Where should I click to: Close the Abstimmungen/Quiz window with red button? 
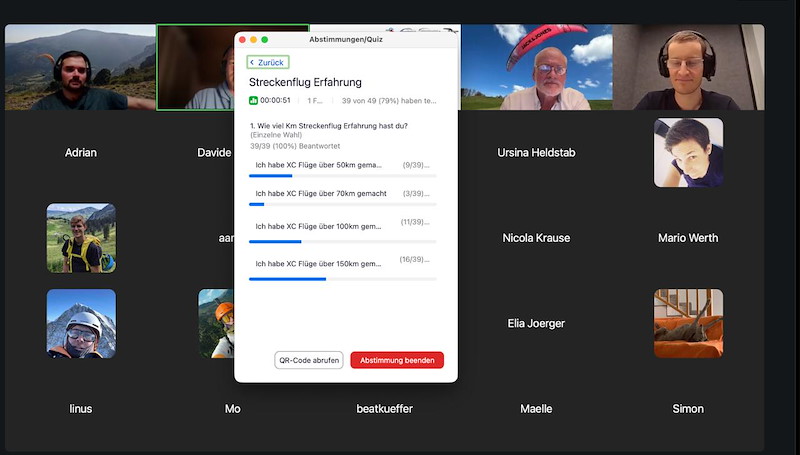click(x=242, y=40)
